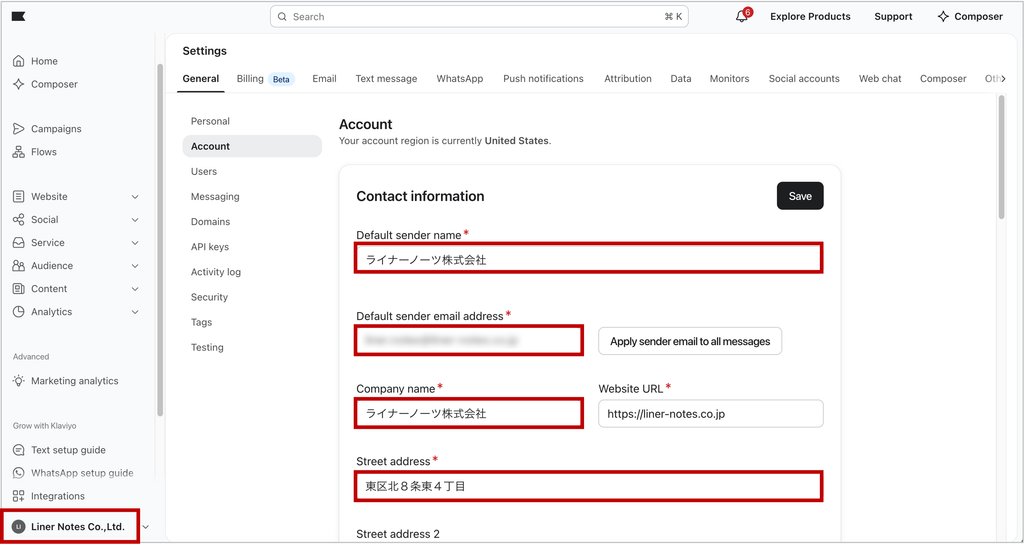The image size is (1024, 544).
Task: Click the Street address field
Action: pyautogui.click(x=588, y=487)
